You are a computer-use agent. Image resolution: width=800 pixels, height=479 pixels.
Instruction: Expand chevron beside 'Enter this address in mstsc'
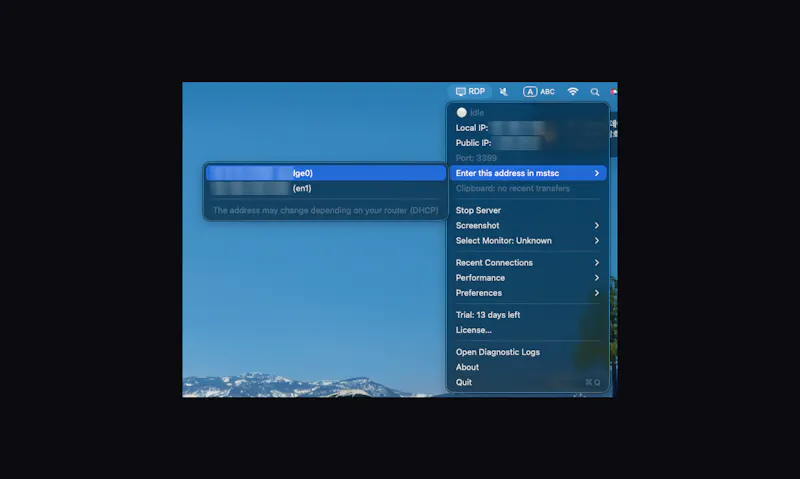pyautogui.click(x=596, y=173)
